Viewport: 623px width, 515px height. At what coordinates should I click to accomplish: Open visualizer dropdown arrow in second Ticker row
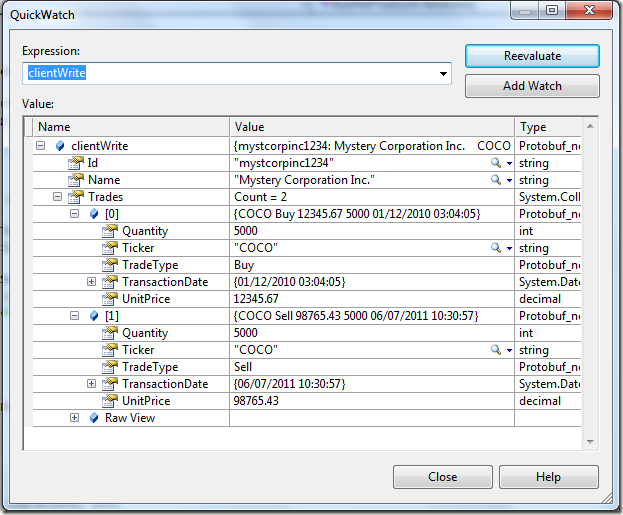coord(509,350)
